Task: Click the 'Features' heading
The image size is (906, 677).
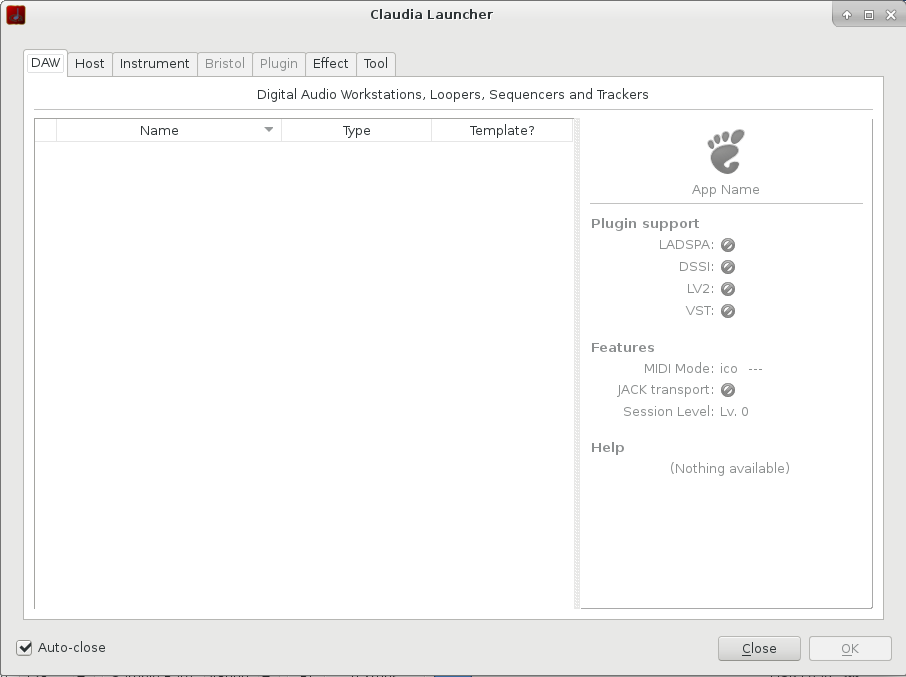Action: tap(622, 347)
